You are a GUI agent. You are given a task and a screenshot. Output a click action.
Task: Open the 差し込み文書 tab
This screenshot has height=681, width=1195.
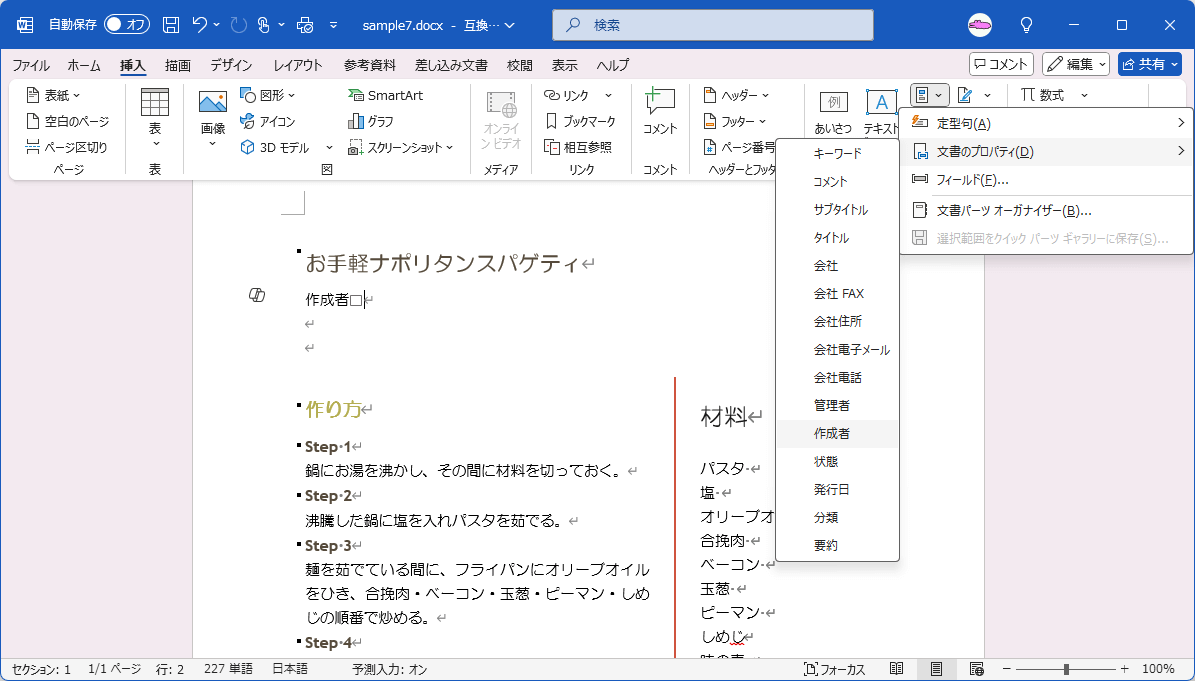451,66
